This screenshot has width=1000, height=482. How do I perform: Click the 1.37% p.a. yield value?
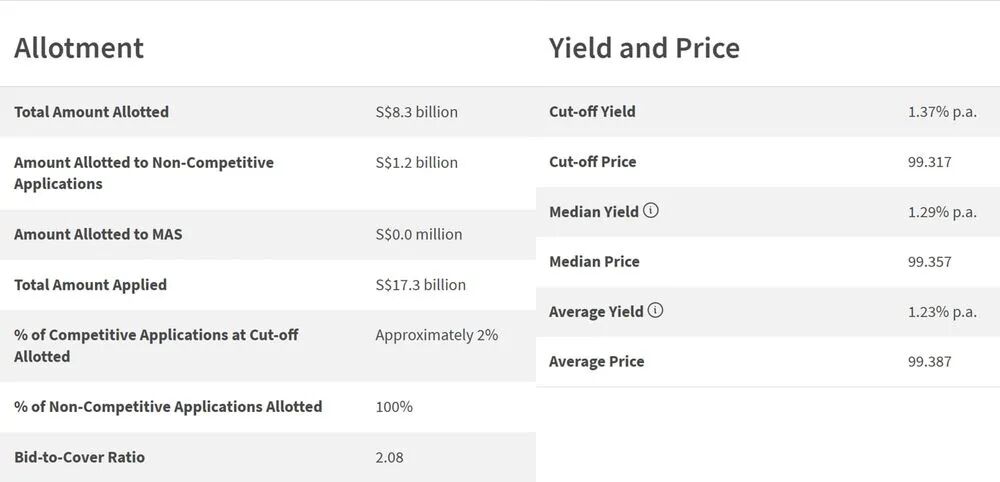coord(942,112)
